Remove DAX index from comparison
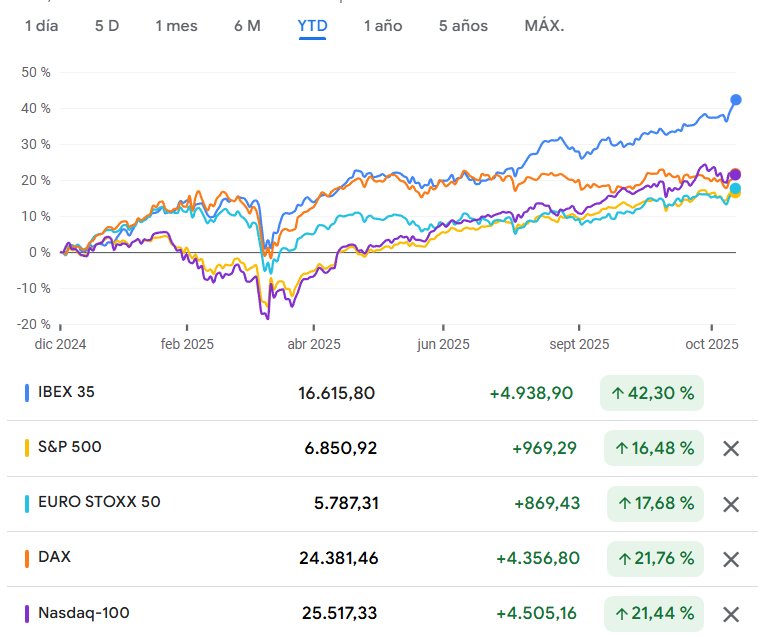This screenshot has width=771, height=637. tap(731, 559)
